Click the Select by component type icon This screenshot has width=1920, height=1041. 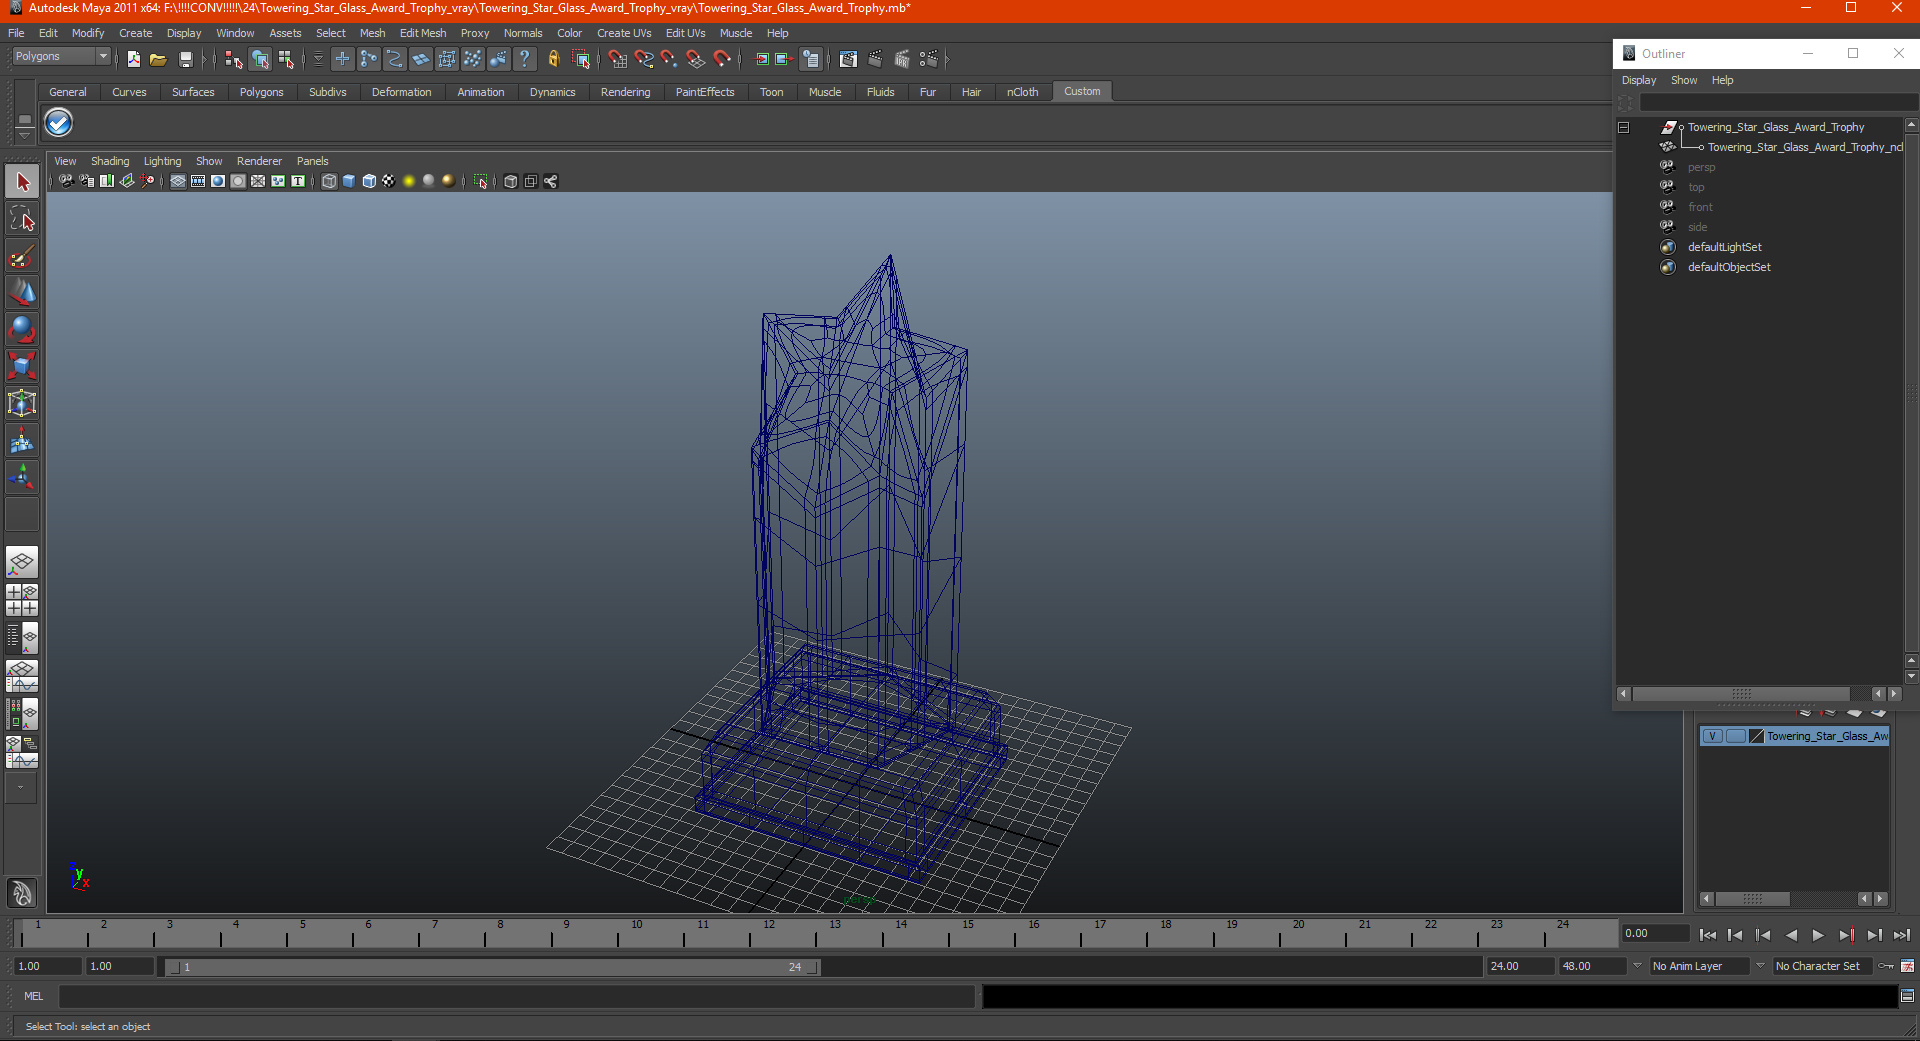pyautogui.click(x=287, y=59)
